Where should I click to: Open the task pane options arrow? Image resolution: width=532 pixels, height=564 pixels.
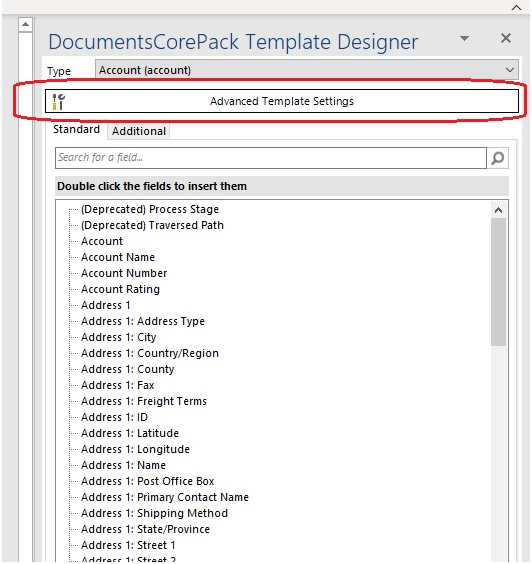[x=464, y=38]
